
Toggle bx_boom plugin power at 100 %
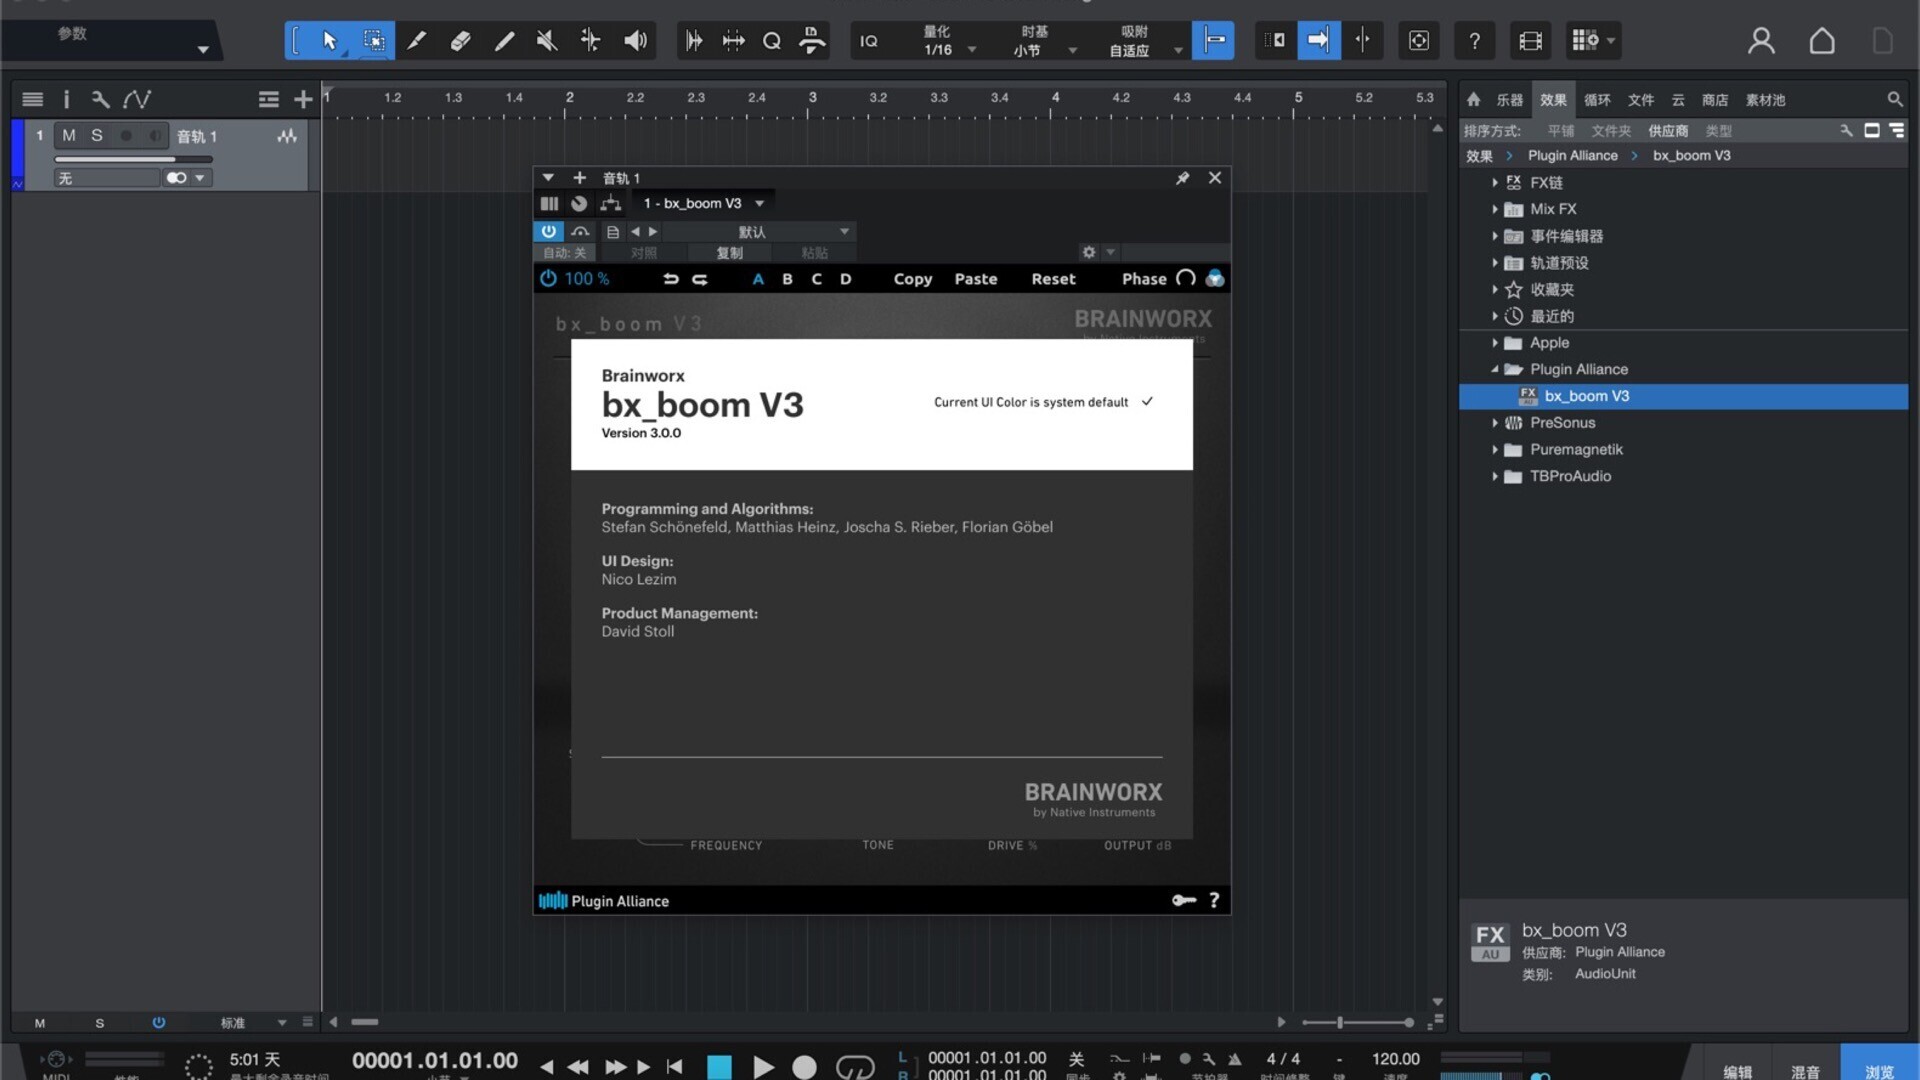tap(548, 279)
